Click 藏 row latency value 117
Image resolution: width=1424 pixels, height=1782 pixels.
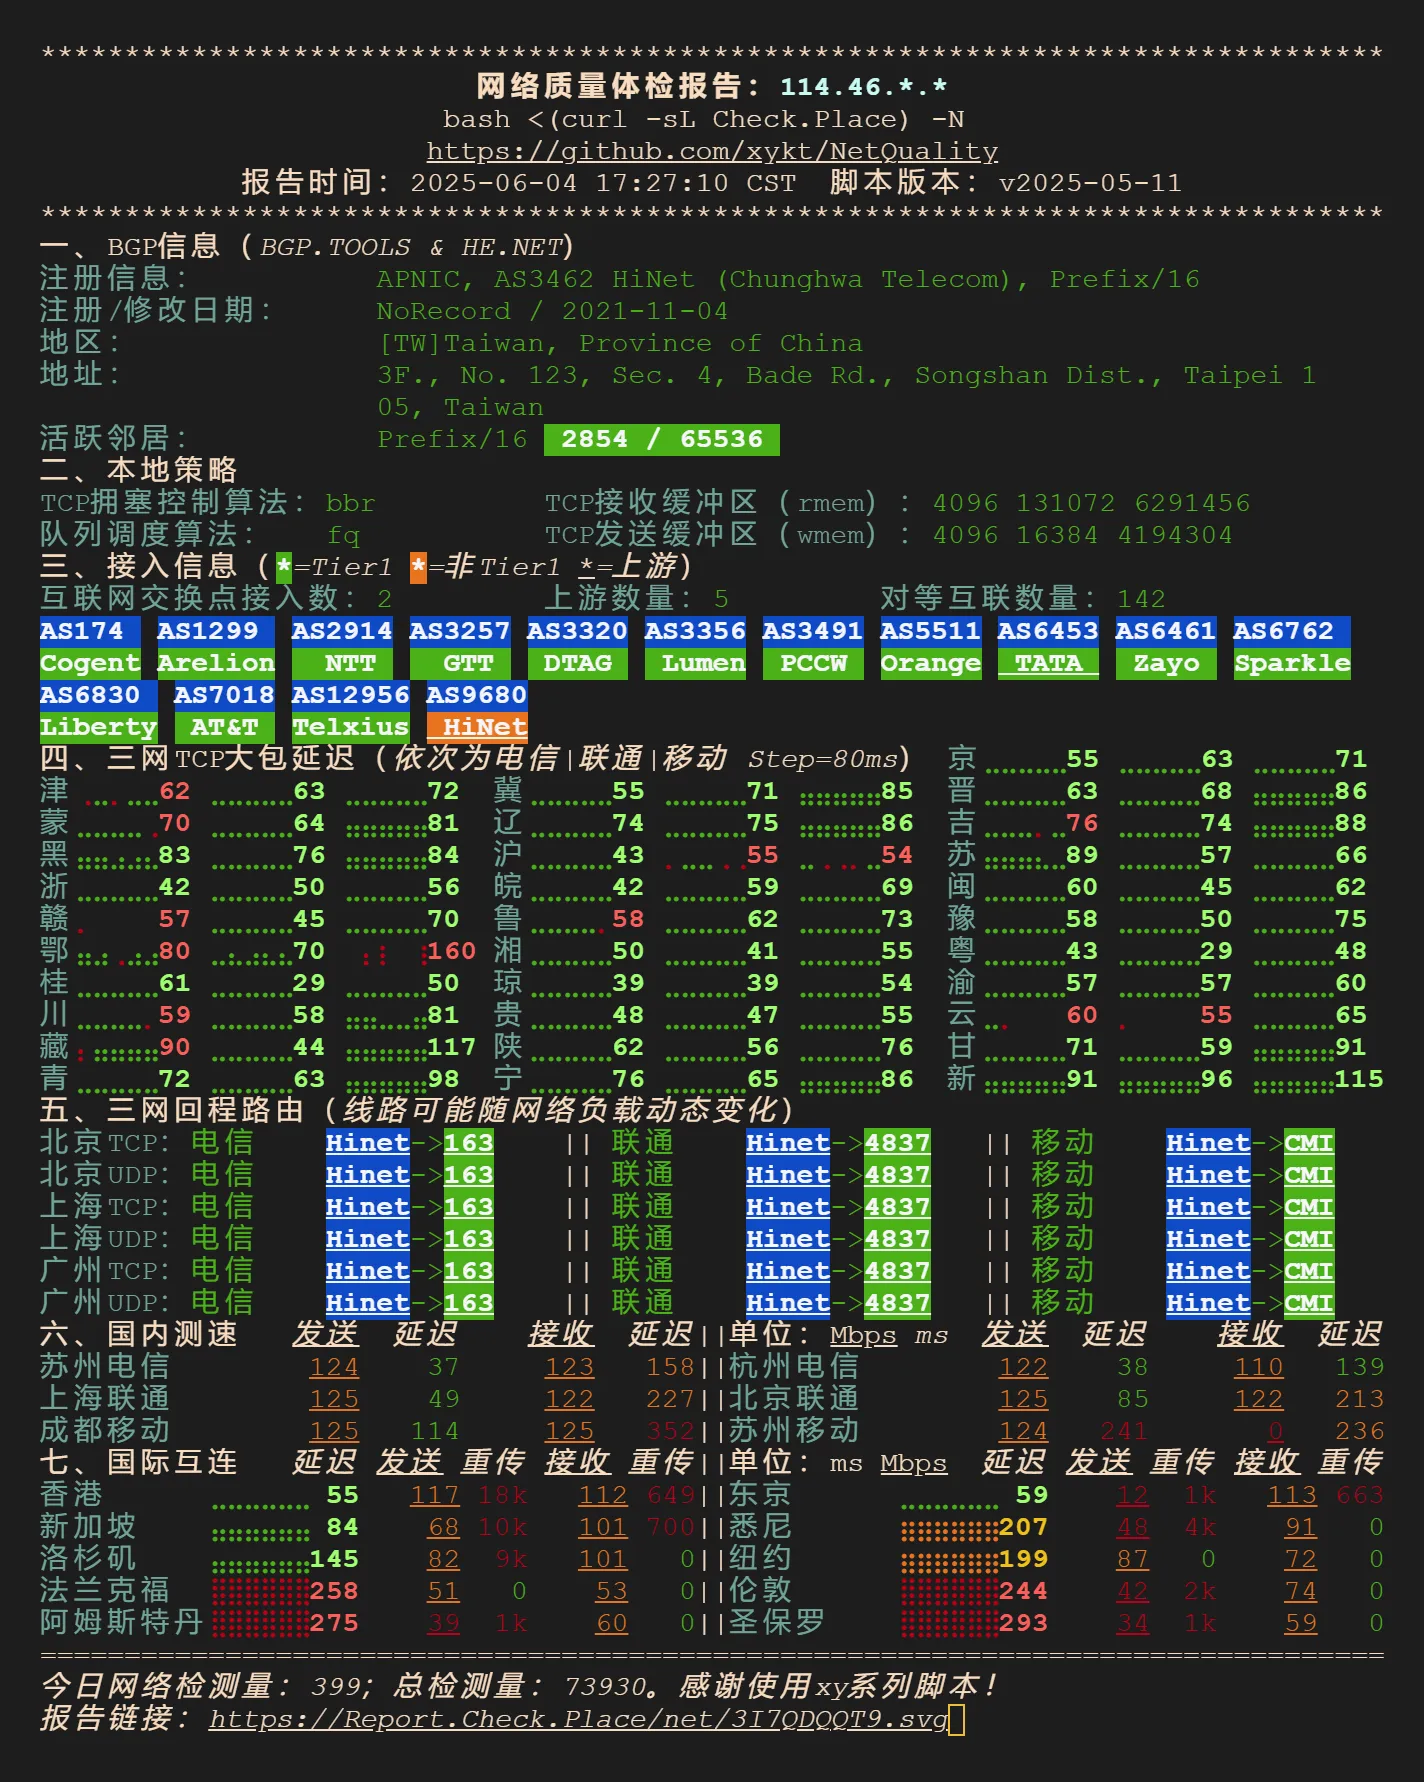coord(451,1047)
